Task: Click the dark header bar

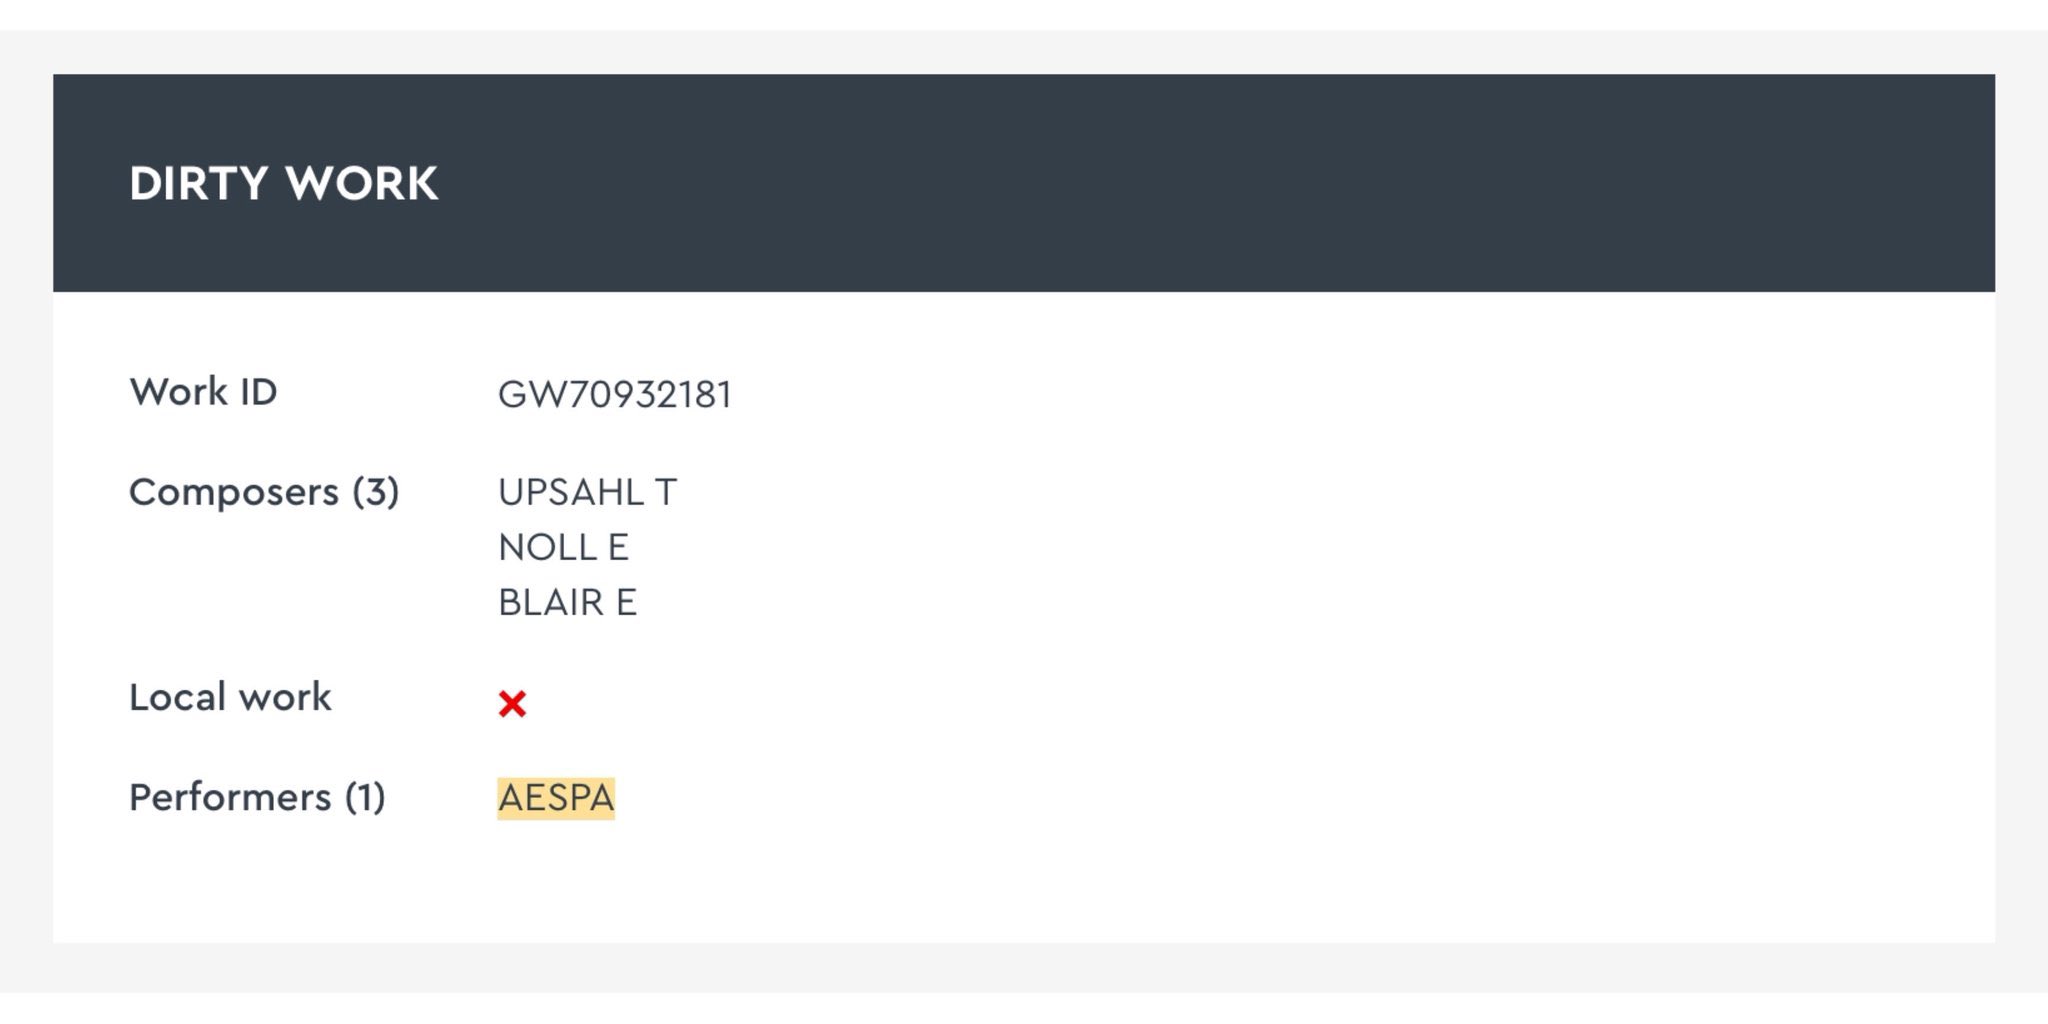Action: (1024, 183)
